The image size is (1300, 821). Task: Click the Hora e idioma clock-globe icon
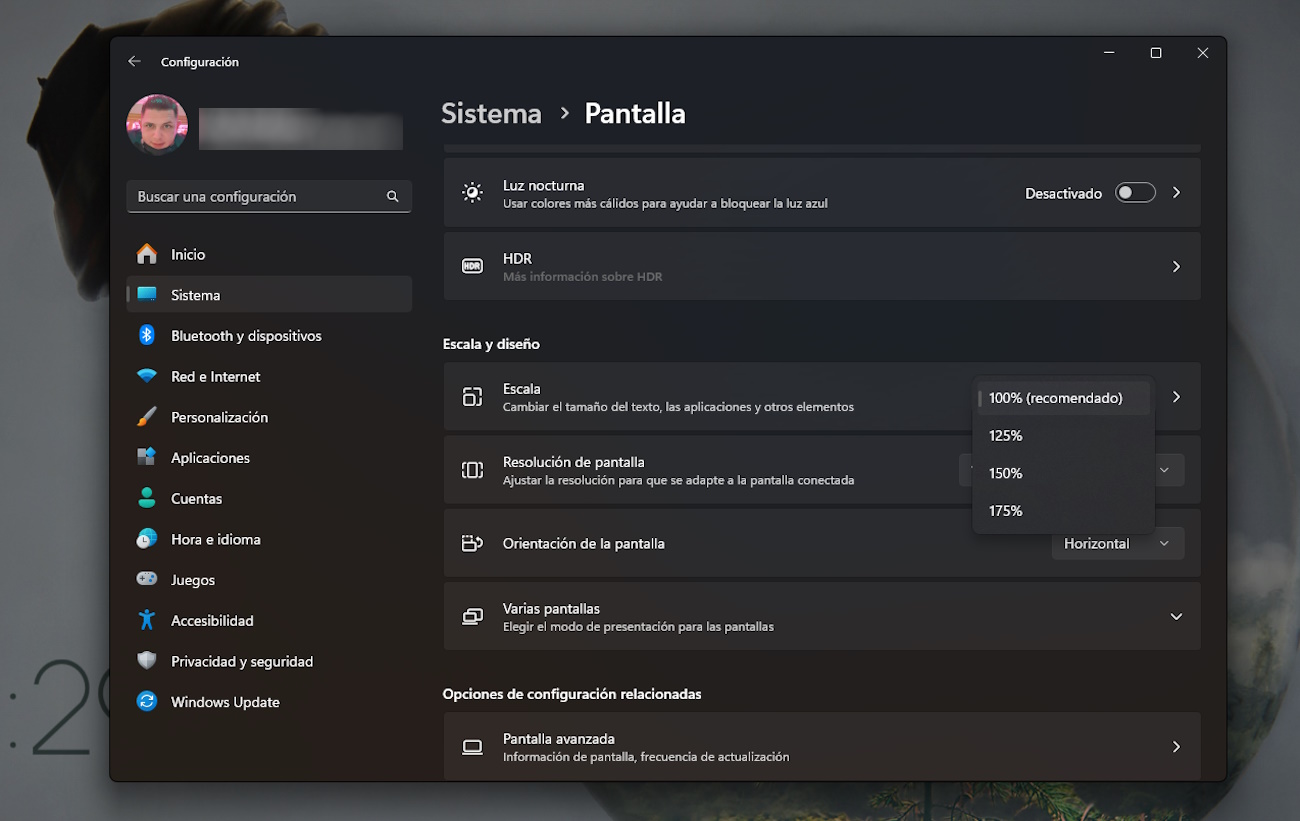[147, 539]
